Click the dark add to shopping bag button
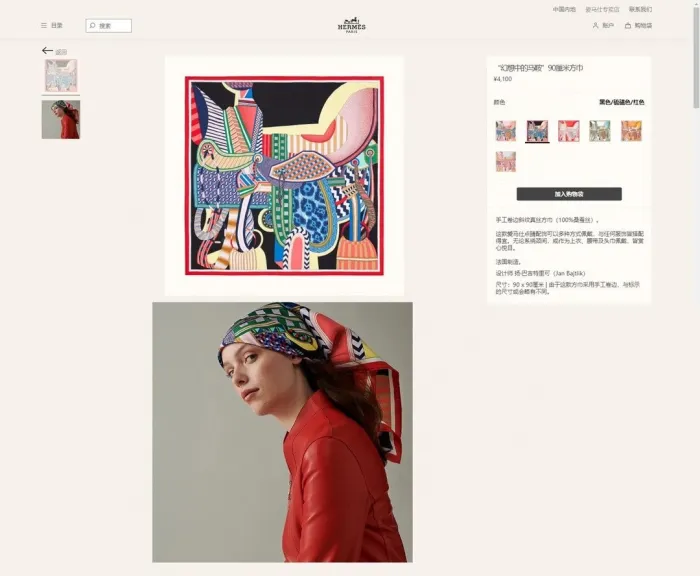Image resolution: width=700 pixels, height=576 pixels. 569,194
